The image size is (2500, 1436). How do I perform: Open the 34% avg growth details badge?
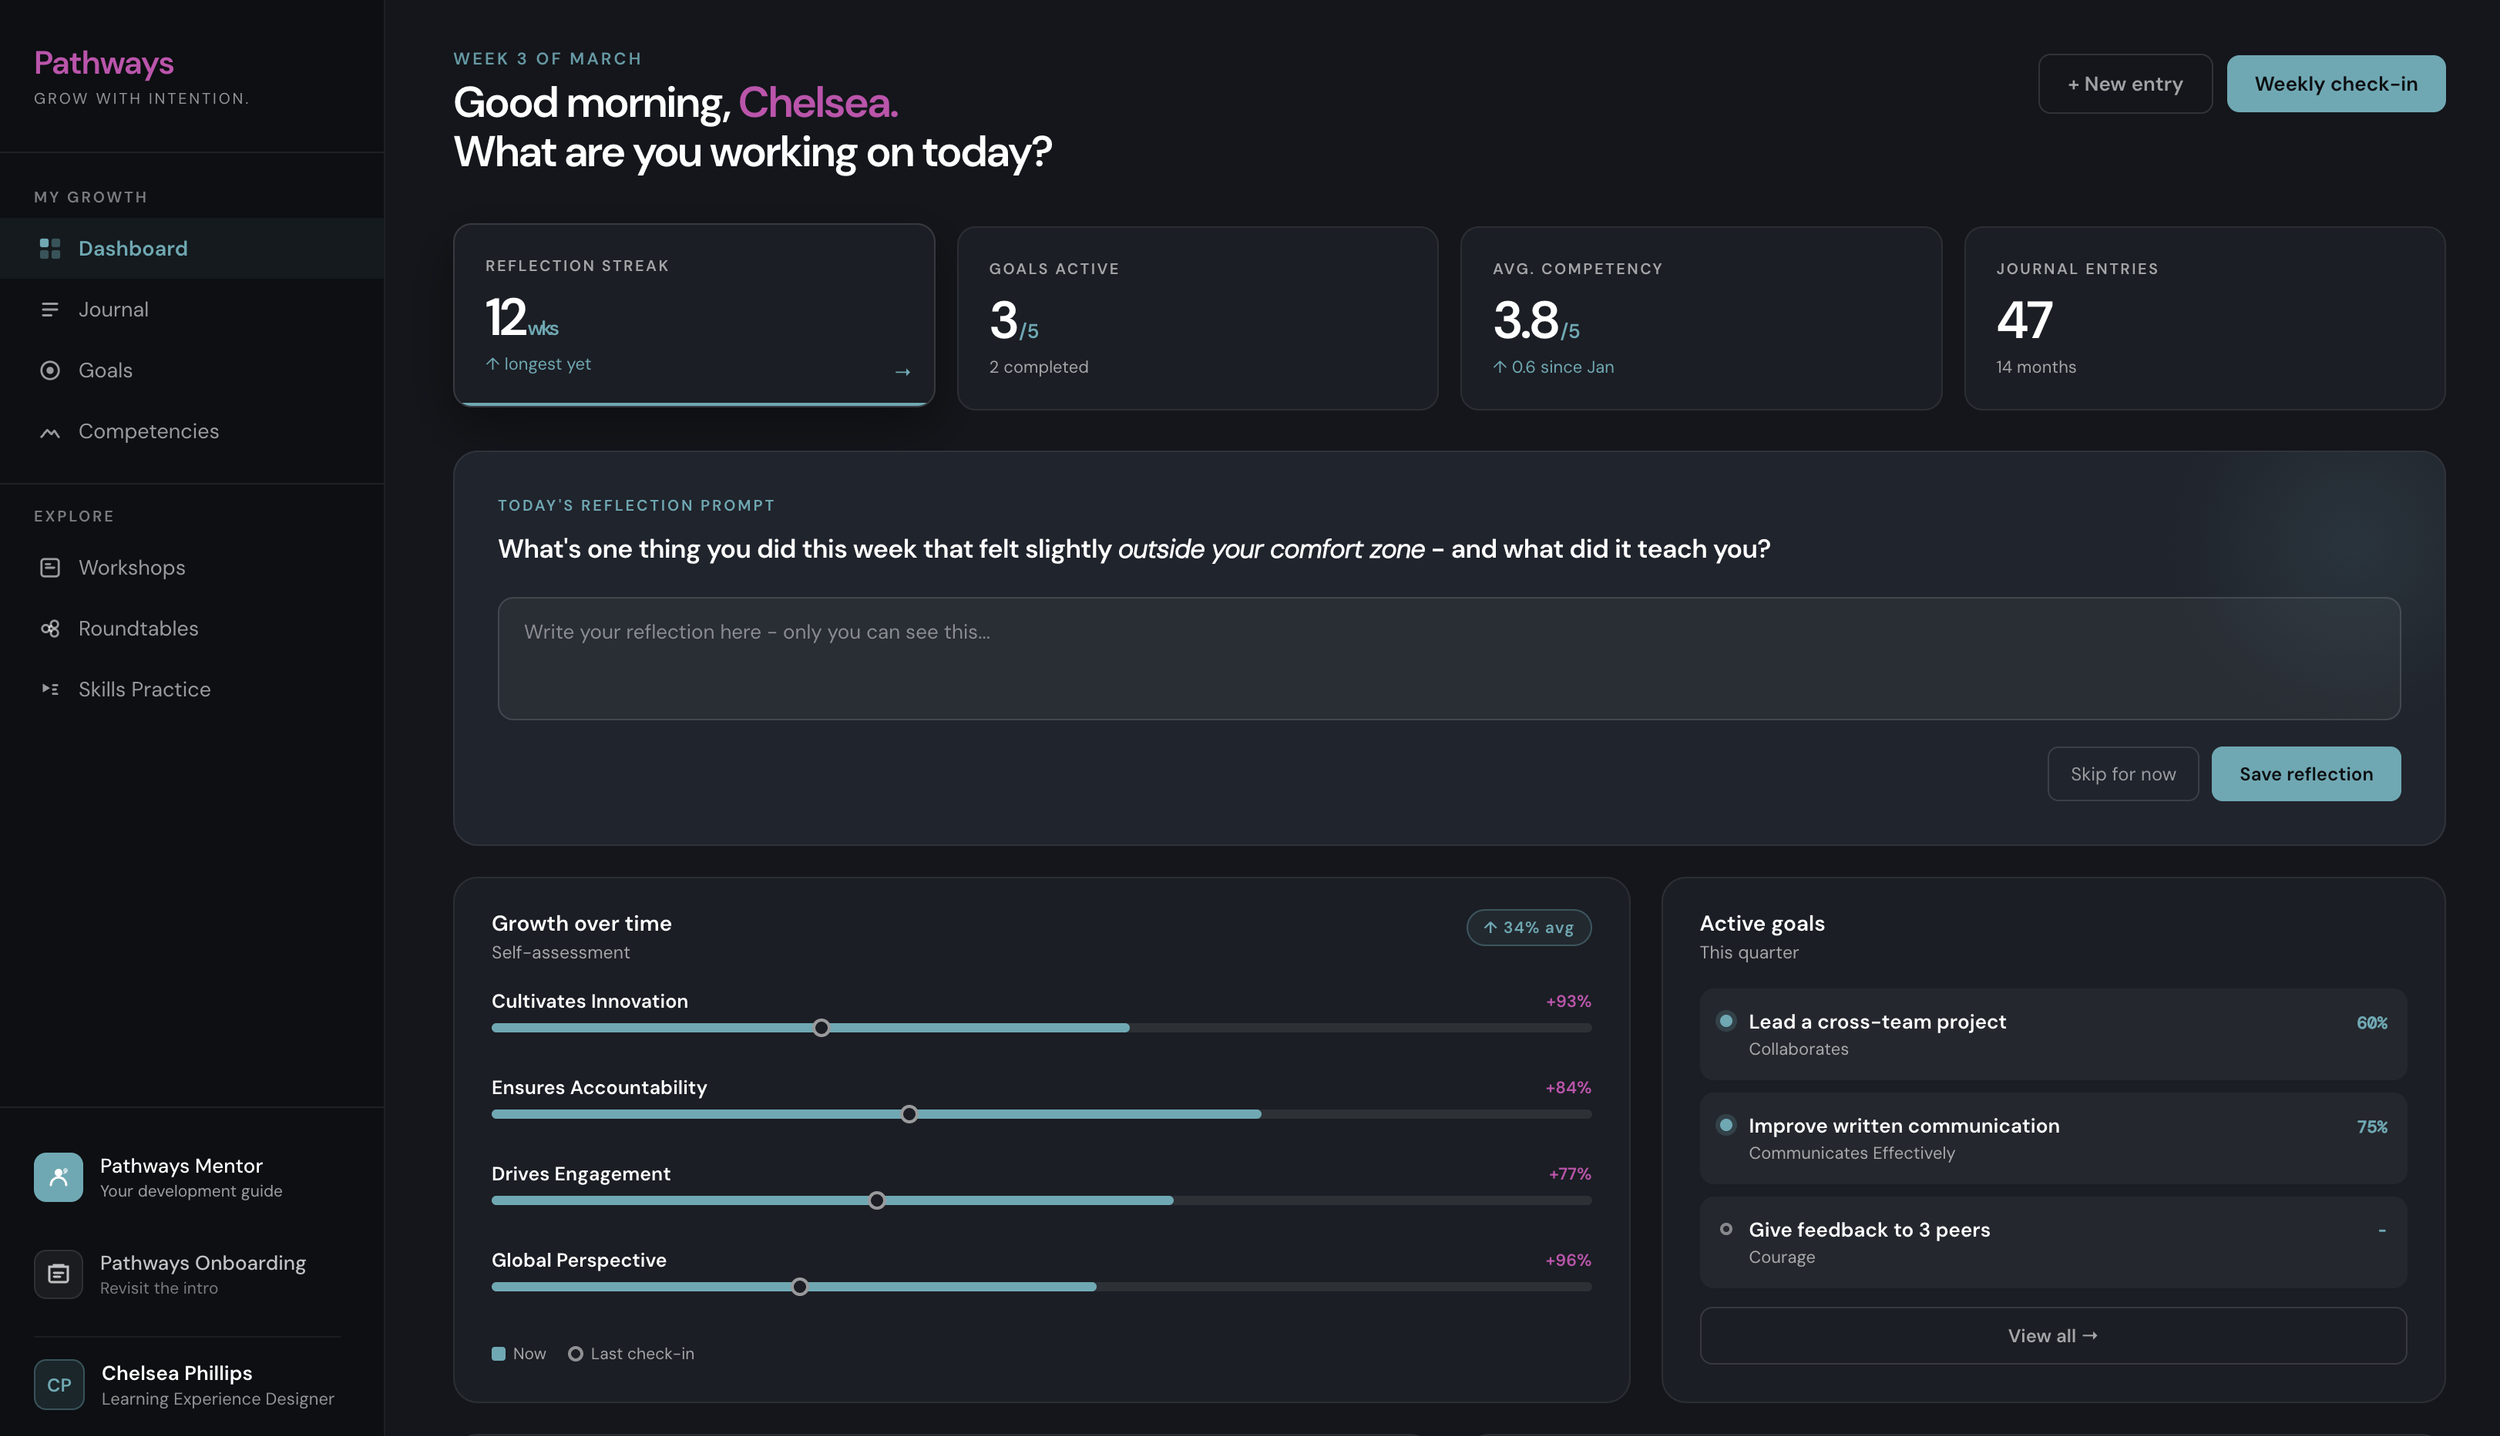coord(1528,927)
